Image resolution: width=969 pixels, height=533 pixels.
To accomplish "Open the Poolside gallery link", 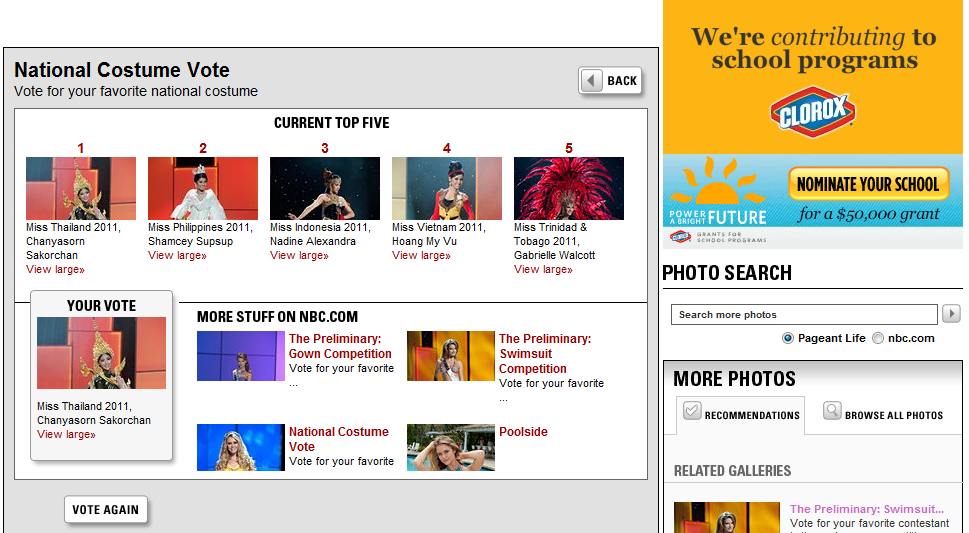I will pos(523,432).
